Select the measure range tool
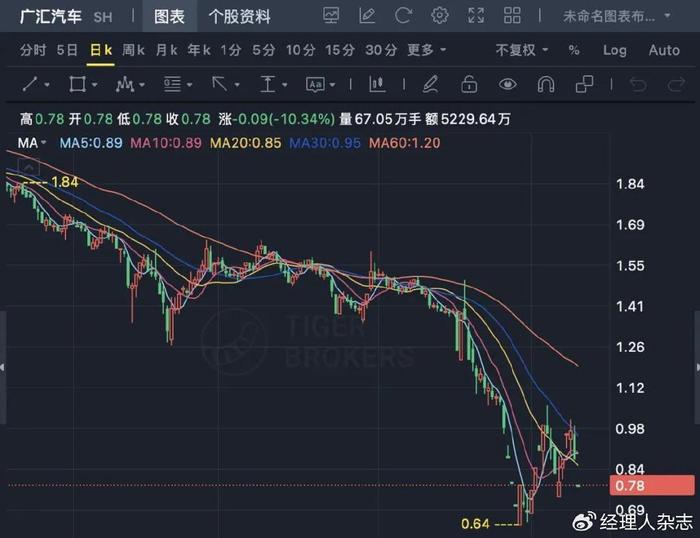Screen dimensions: 700x538 267,84
